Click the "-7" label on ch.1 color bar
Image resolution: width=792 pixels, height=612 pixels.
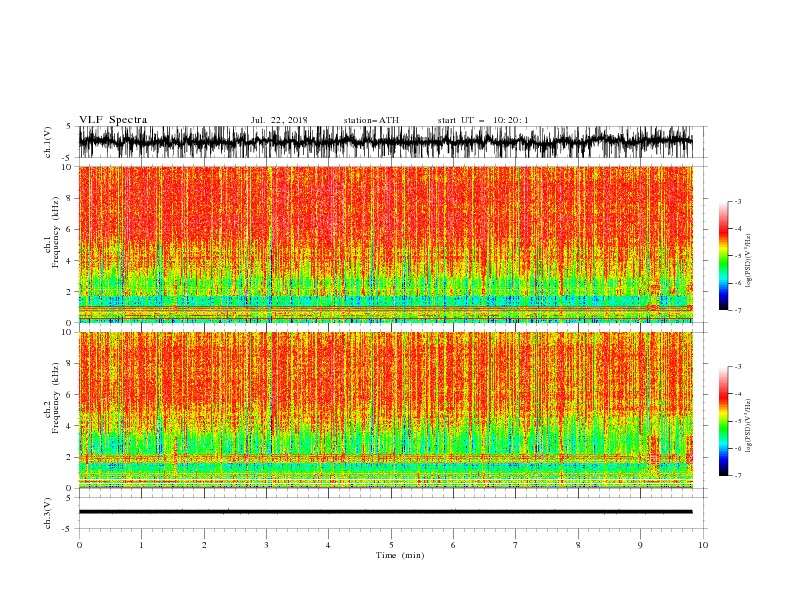pos(737,310)
